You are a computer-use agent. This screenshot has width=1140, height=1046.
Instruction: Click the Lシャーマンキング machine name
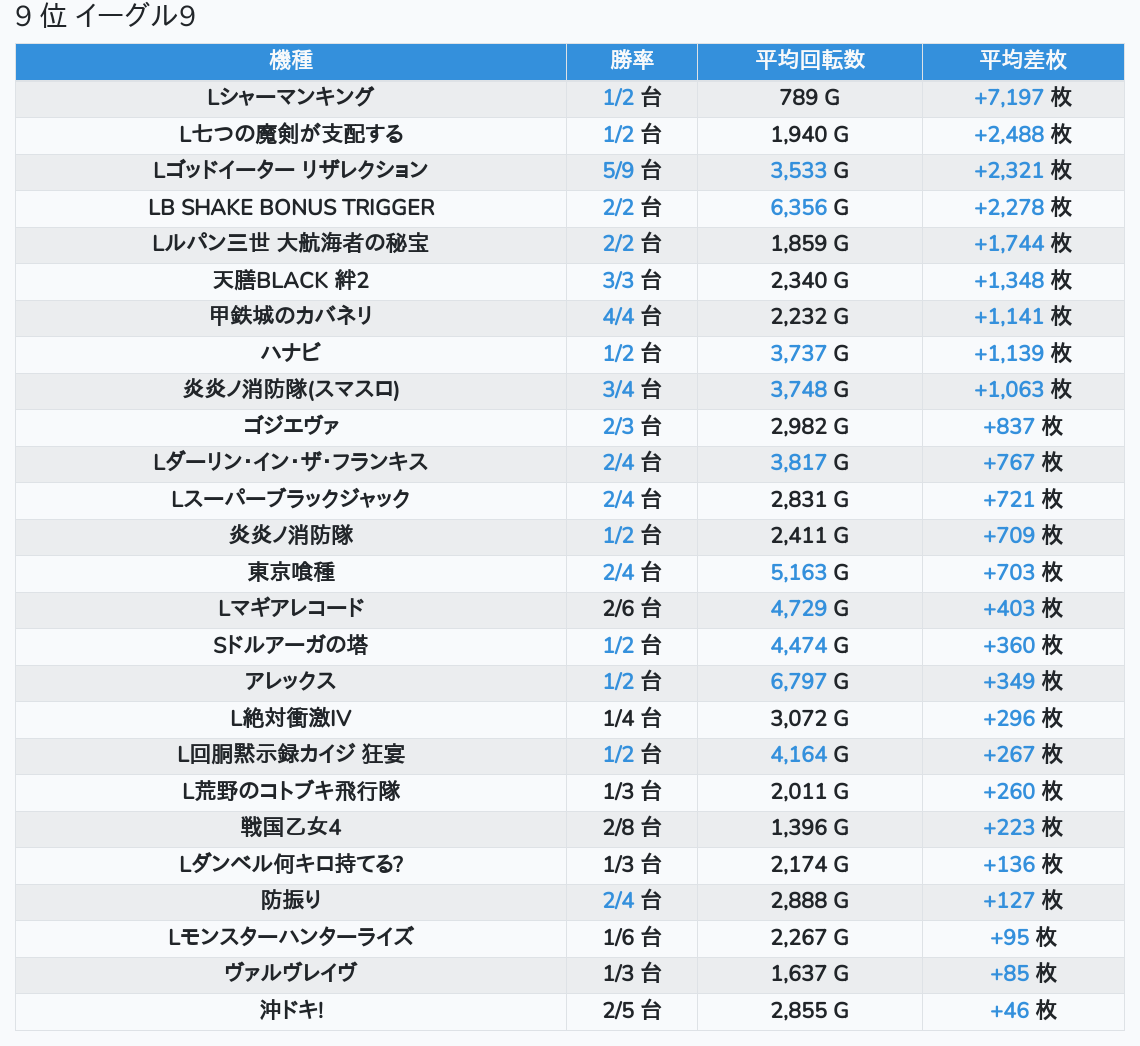pos(291,98)
